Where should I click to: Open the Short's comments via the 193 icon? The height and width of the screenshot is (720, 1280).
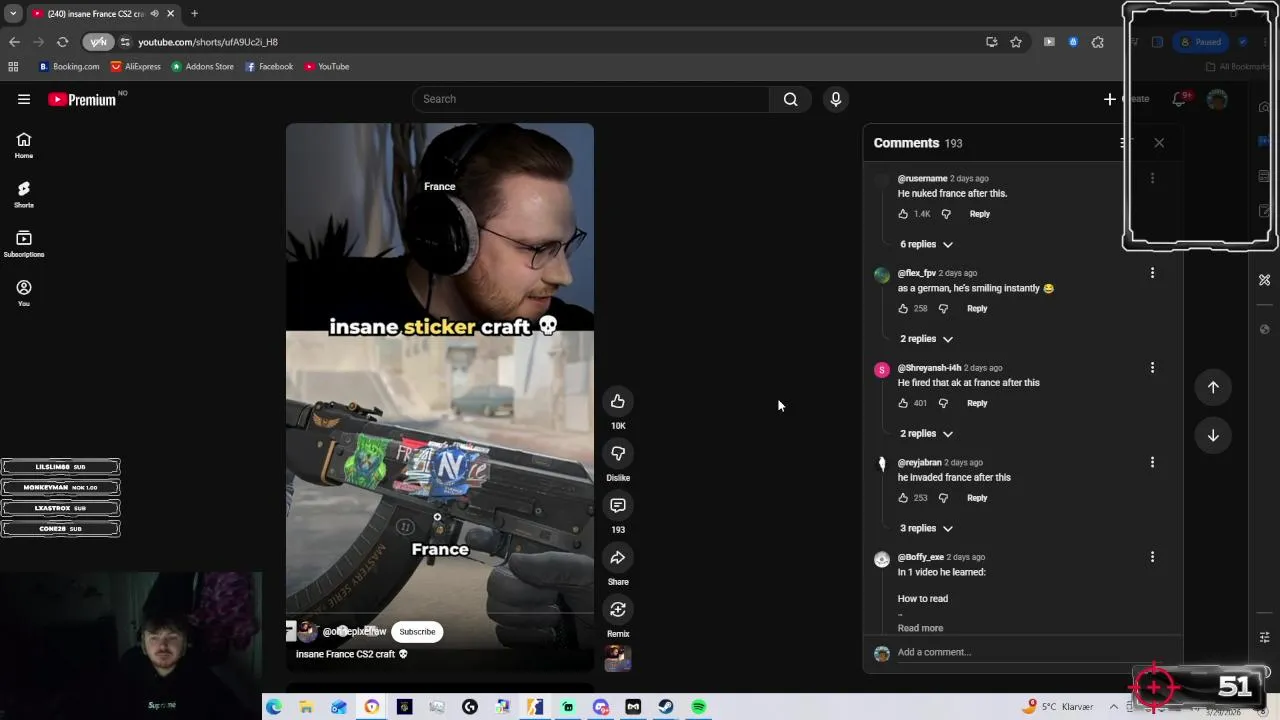pos(618,506)
